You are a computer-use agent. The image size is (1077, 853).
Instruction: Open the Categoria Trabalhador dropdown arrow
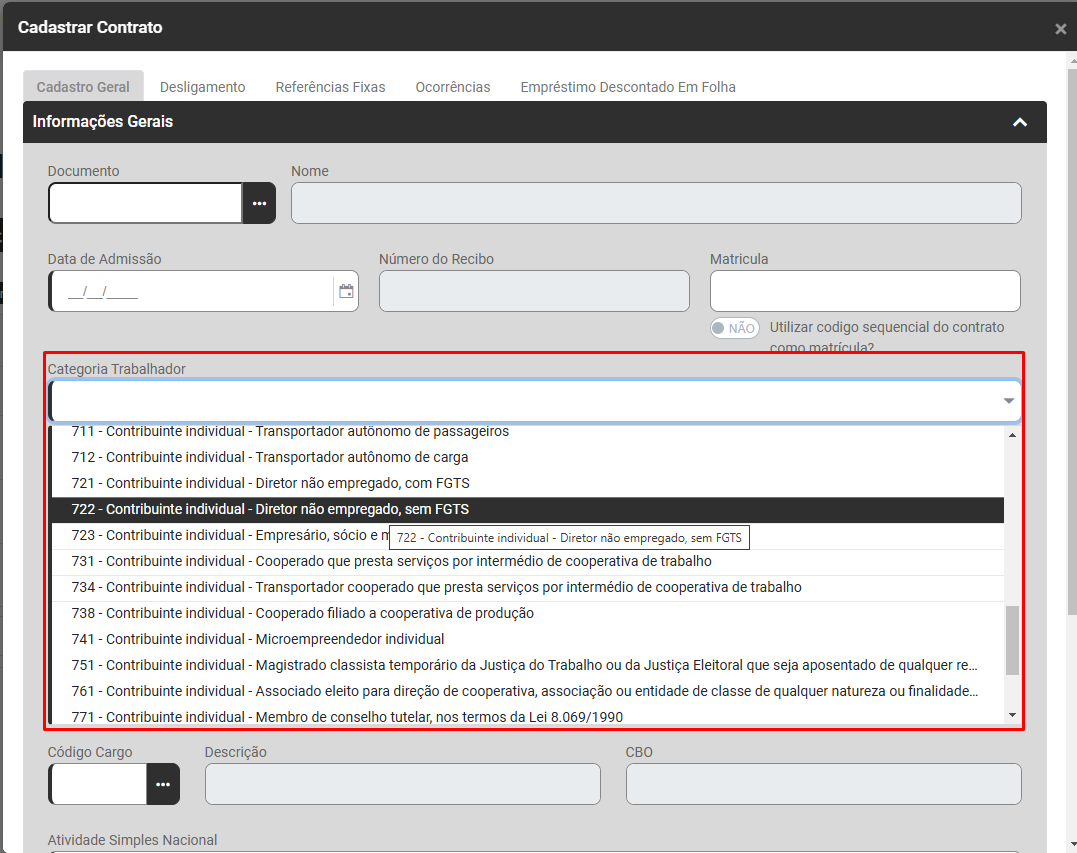coord(1008,401)
